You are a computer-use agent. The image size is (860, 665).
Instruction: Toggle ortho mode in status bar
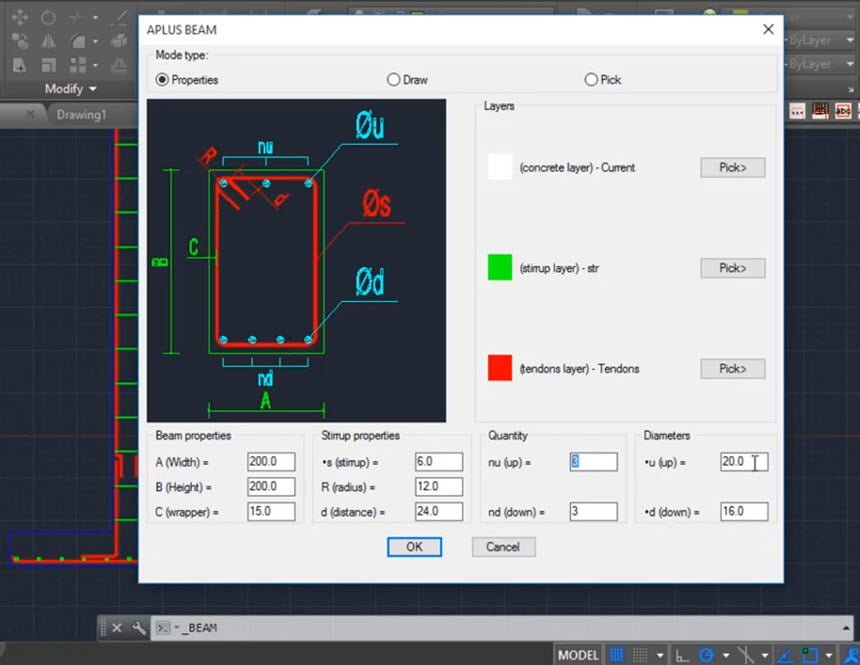(682, 655)
